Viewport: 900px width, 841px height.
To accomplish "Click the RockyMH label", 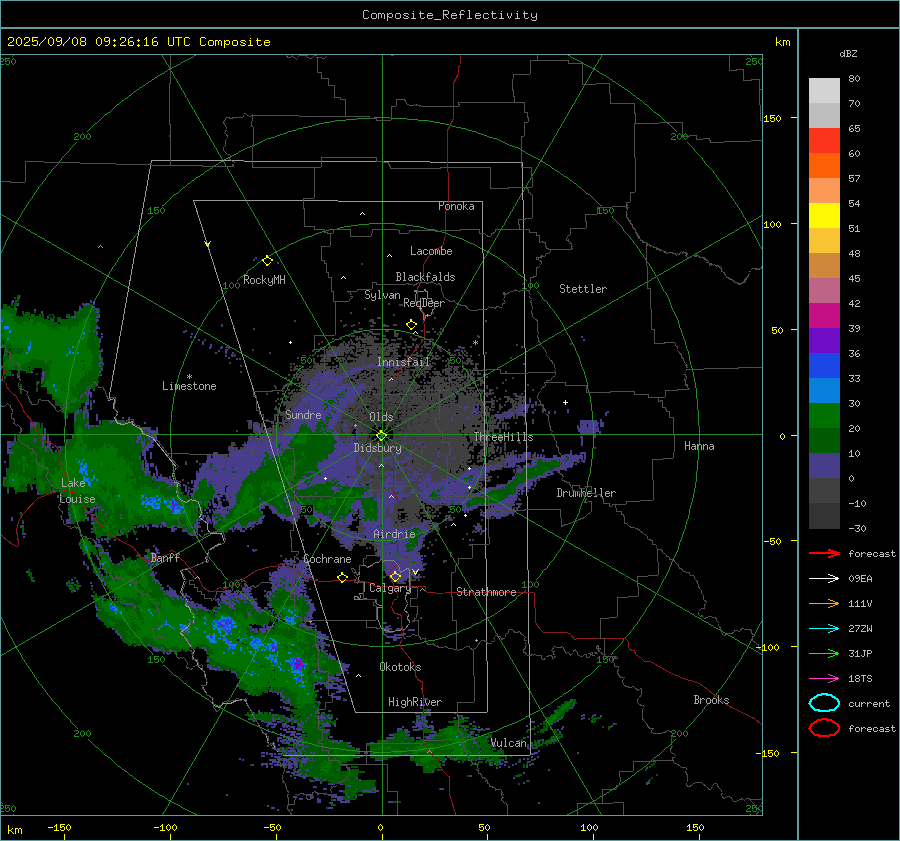I will click(x=264, y=280).
